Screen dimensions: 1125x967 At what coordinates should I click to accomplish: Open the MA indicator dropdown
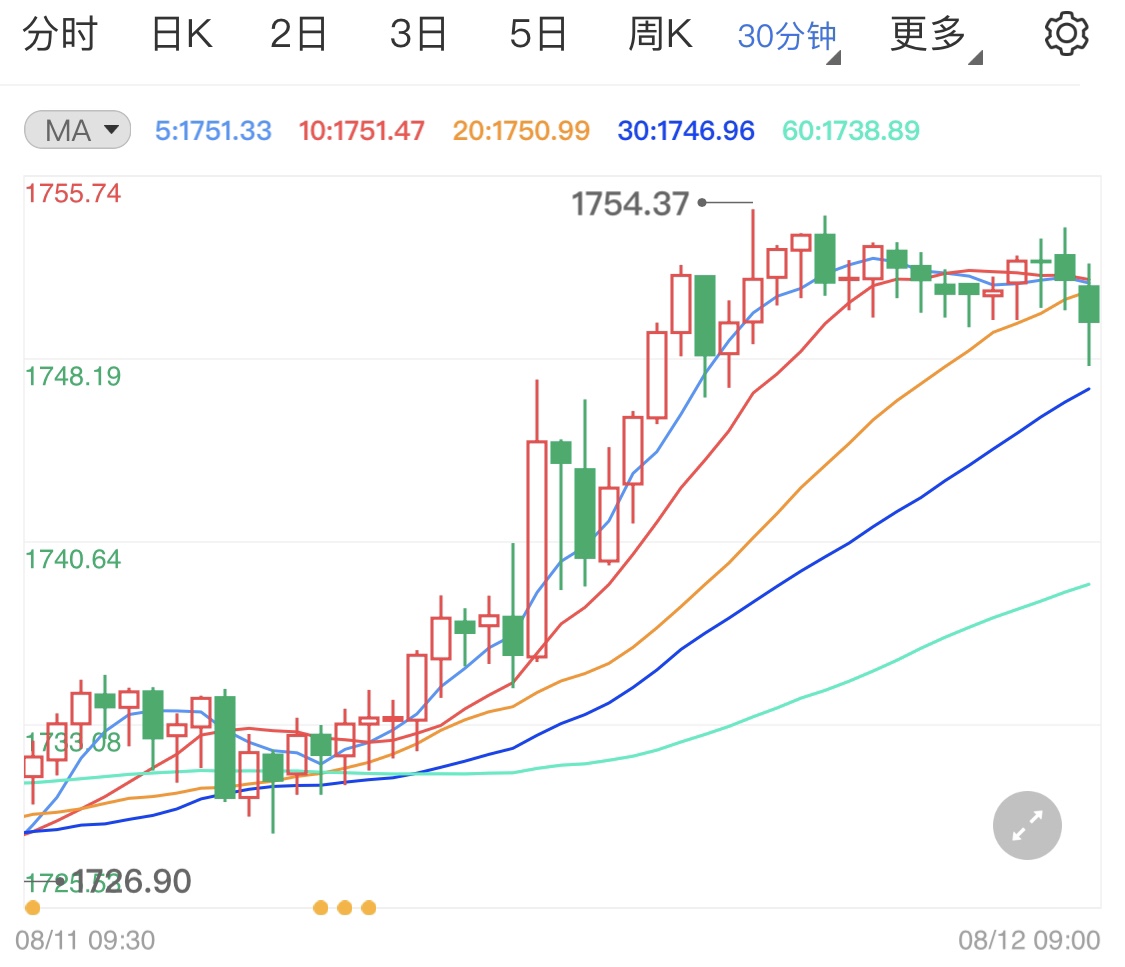(x=77, y=130)
